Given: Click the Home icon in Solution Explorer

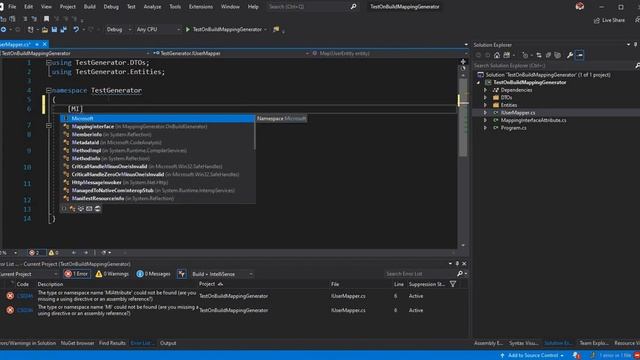Looking at the screenshot, I should click(x=497, y=55).
